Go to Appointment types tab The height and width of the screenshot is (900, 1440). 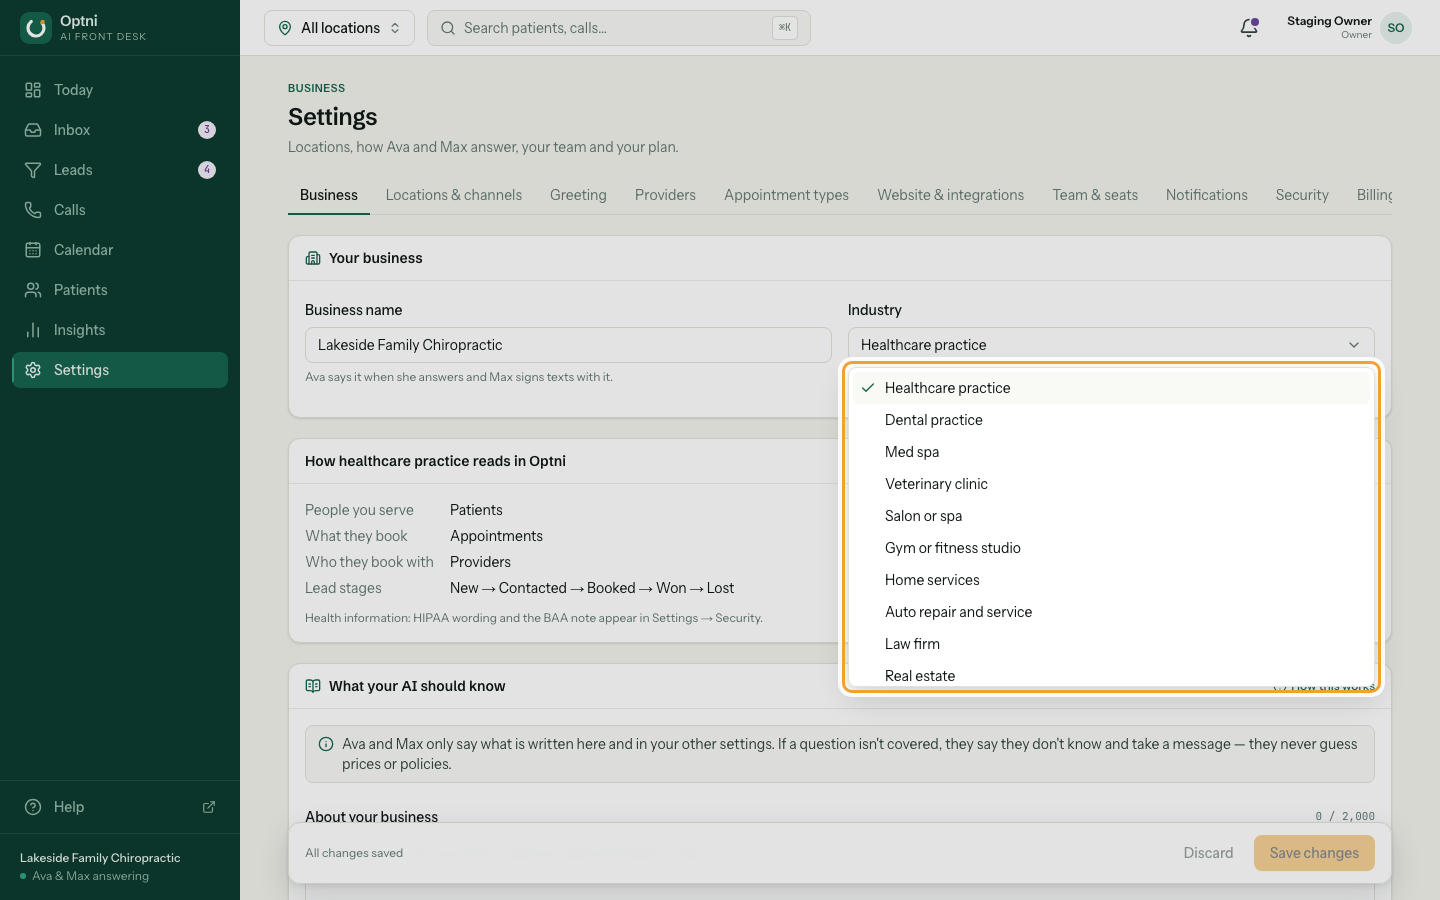coord(786,195)
